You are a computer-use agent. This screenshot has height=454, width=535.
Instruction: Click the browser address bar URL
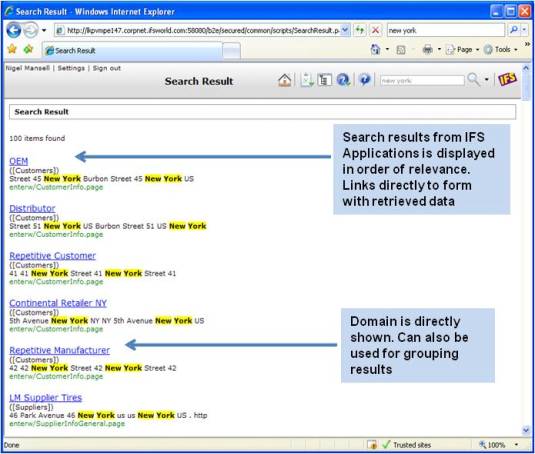203,30
